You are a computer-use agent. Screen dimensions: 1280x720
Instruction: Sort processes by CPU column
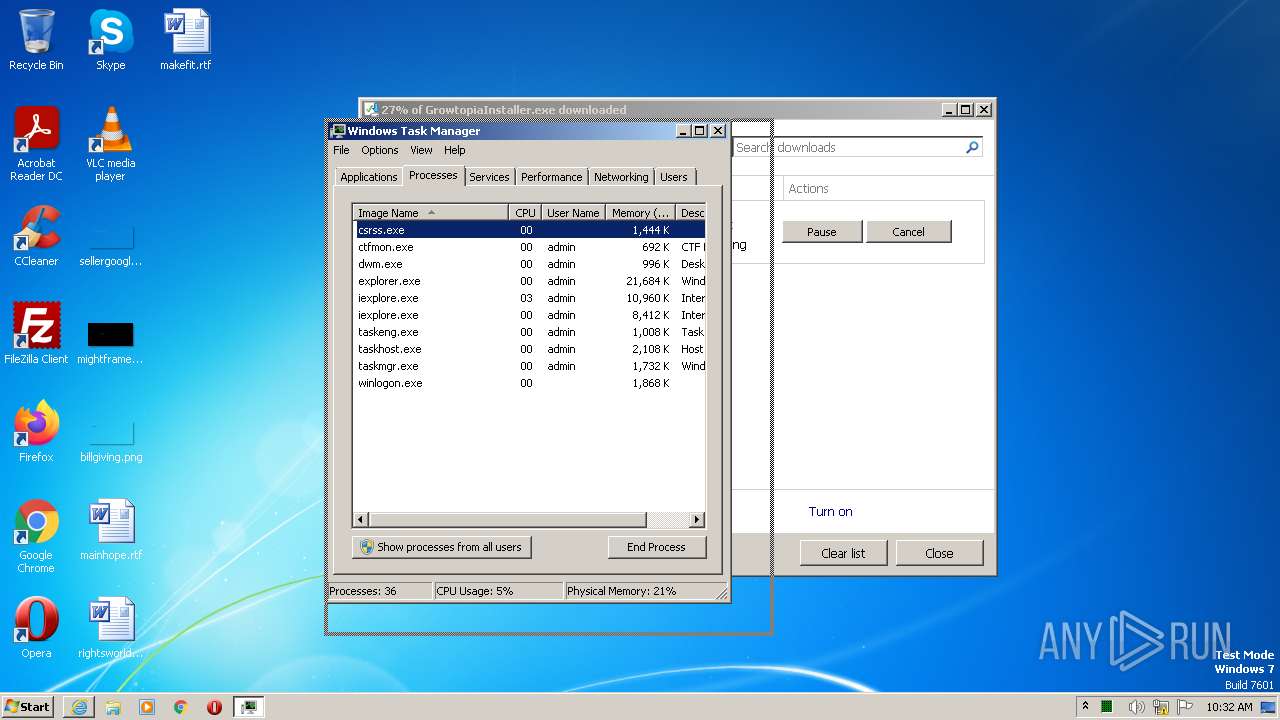pyautogui.click(x=525, y=212)
